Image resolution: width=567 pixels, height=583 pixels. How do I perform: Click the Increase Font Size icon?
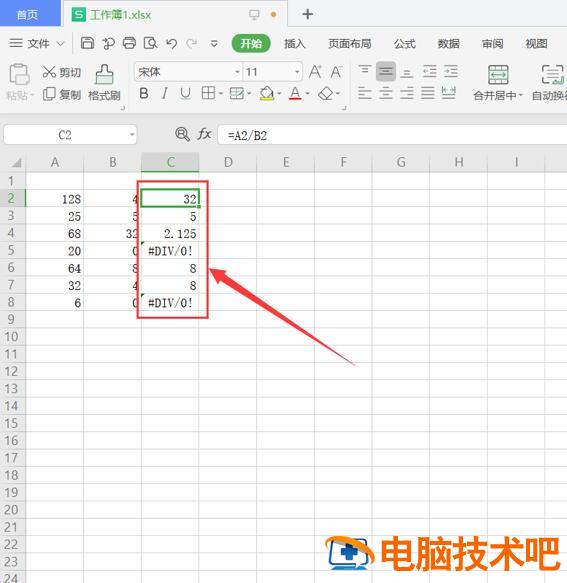click(x=315, y=71)
